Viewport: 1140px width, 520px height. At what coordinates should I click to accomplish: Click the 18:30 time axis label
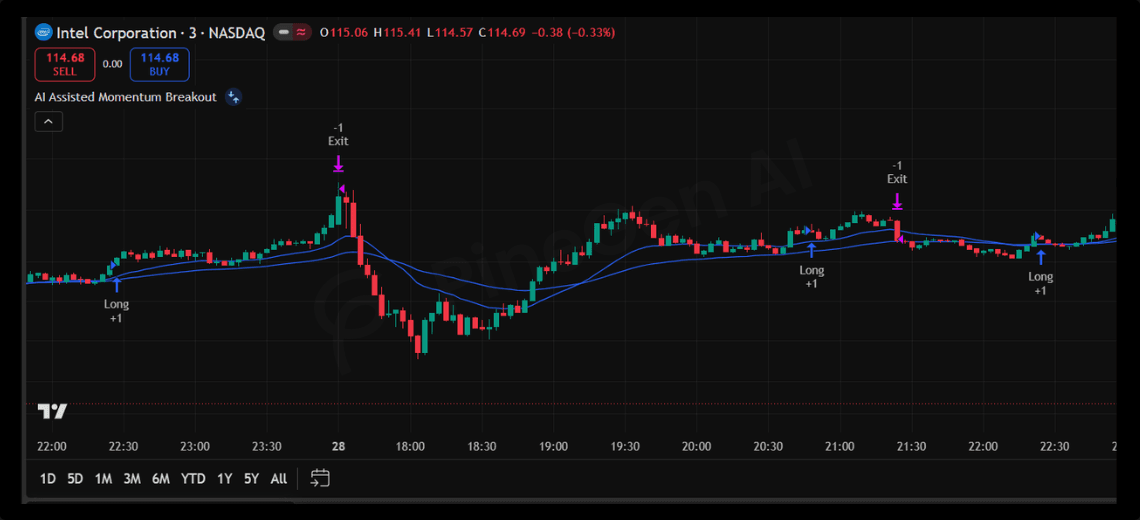pos(481,447)
